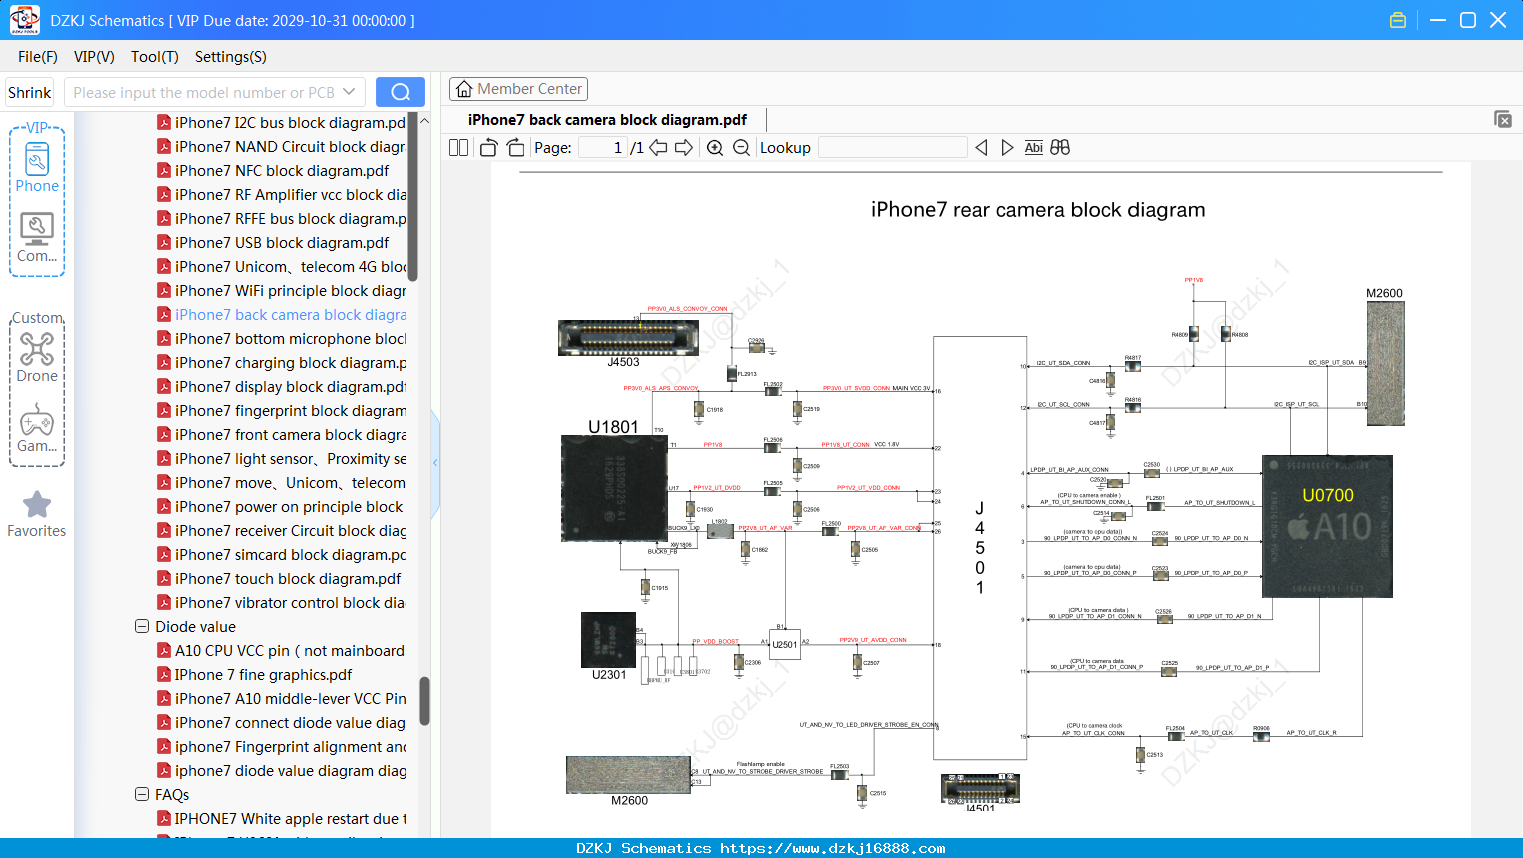Click the Shrink button
The image size is (1523, 858).
[x=30, y=92]
